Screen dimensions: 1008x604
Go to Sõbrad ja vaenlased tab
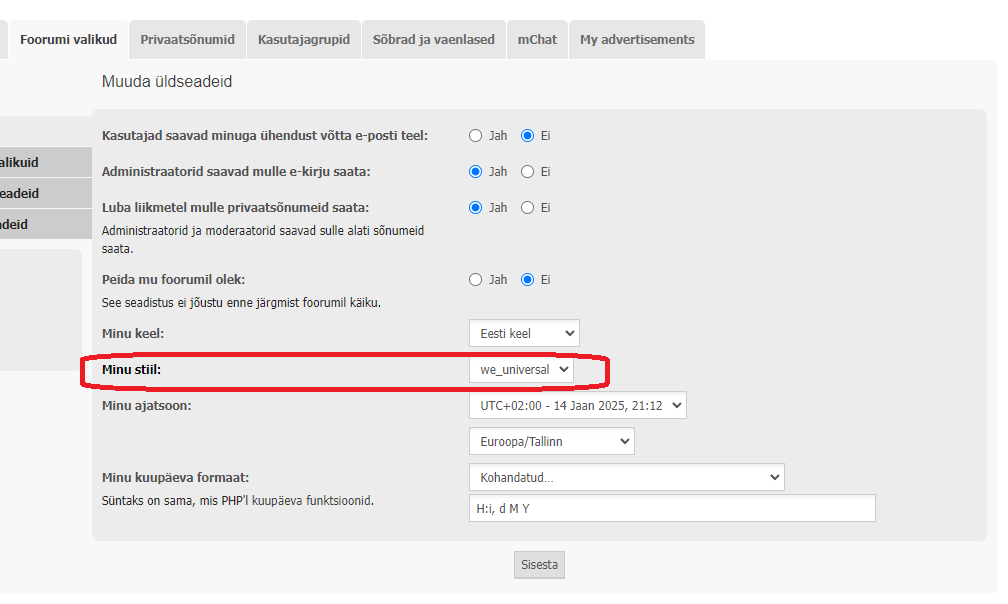433,40
